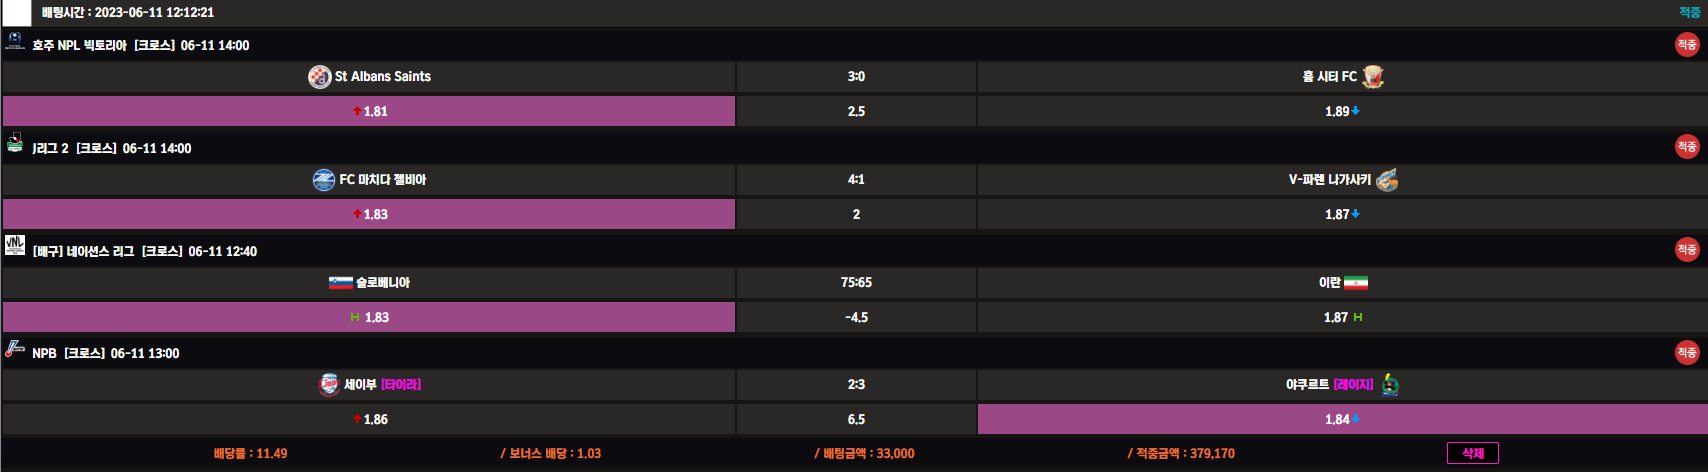This screenshot has height=472, width=1708.
Task: Select St Albans Saints 1.81 odds cell
Action: 369,111
